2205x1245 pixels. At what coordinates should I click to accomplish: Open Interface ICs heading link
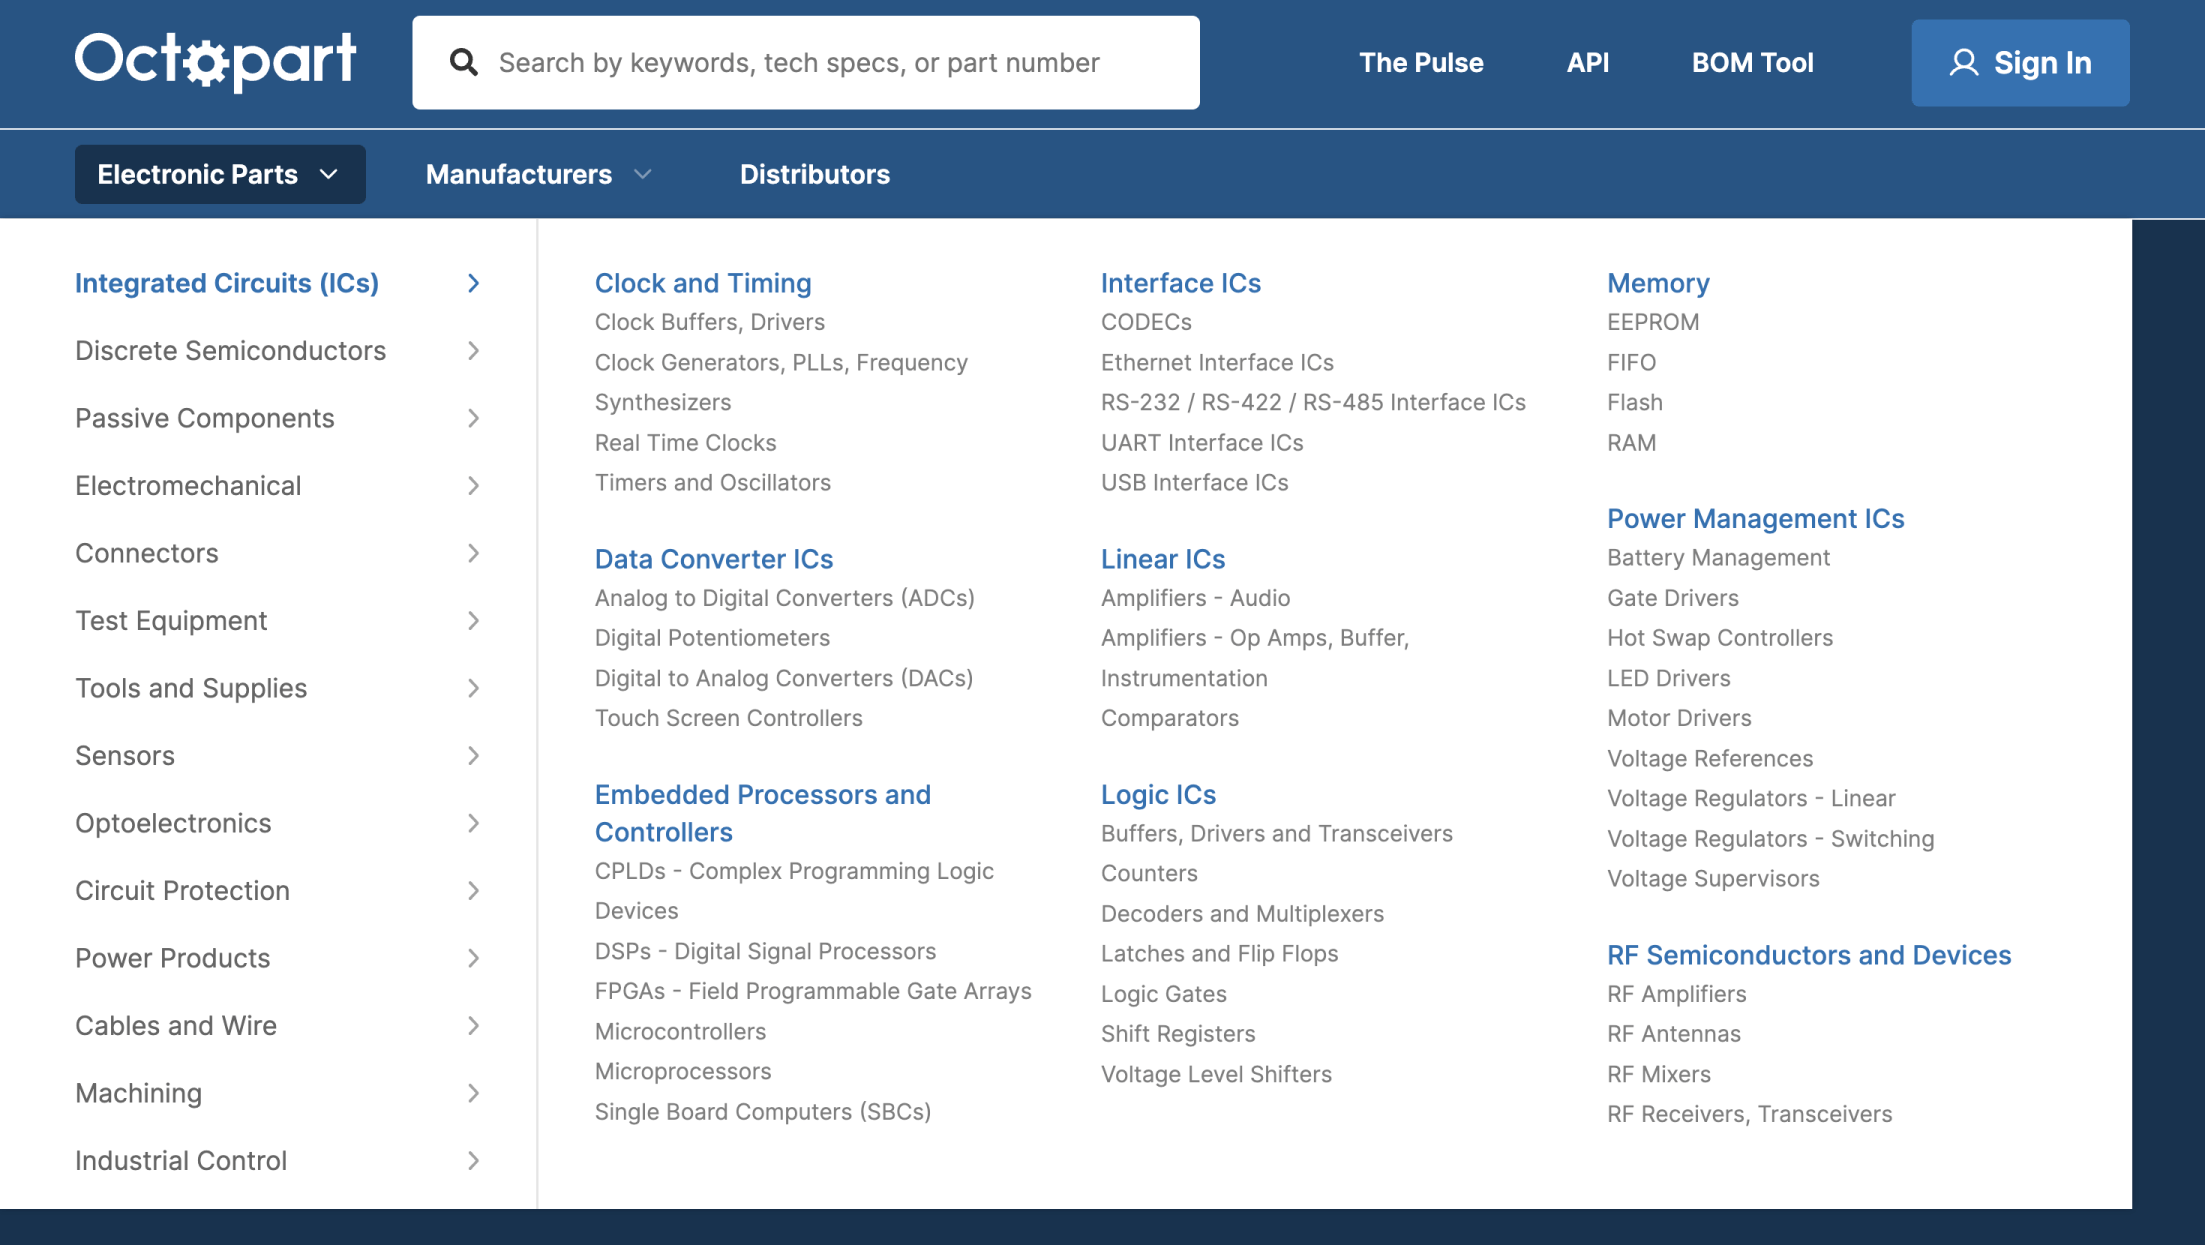coord(1181,283)
